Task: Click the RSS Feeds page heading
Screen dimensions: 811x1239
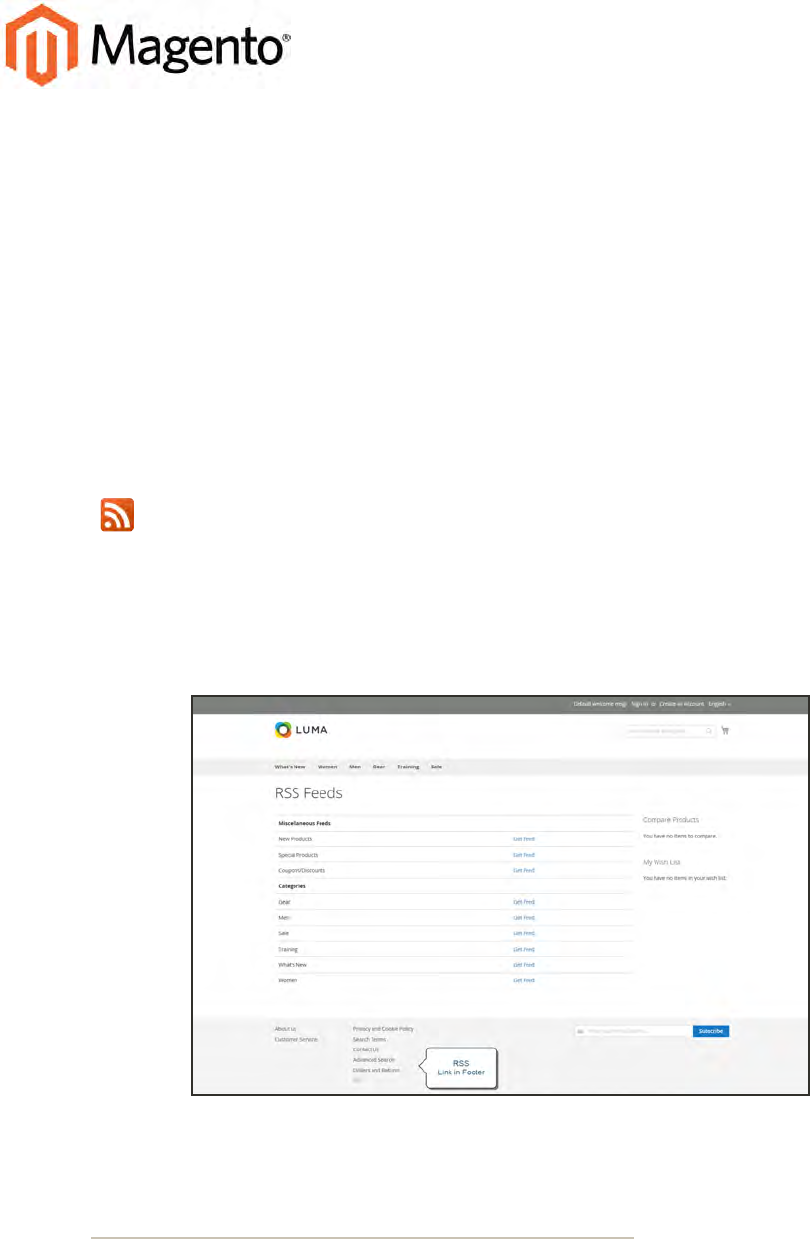Action: [309, 793]
